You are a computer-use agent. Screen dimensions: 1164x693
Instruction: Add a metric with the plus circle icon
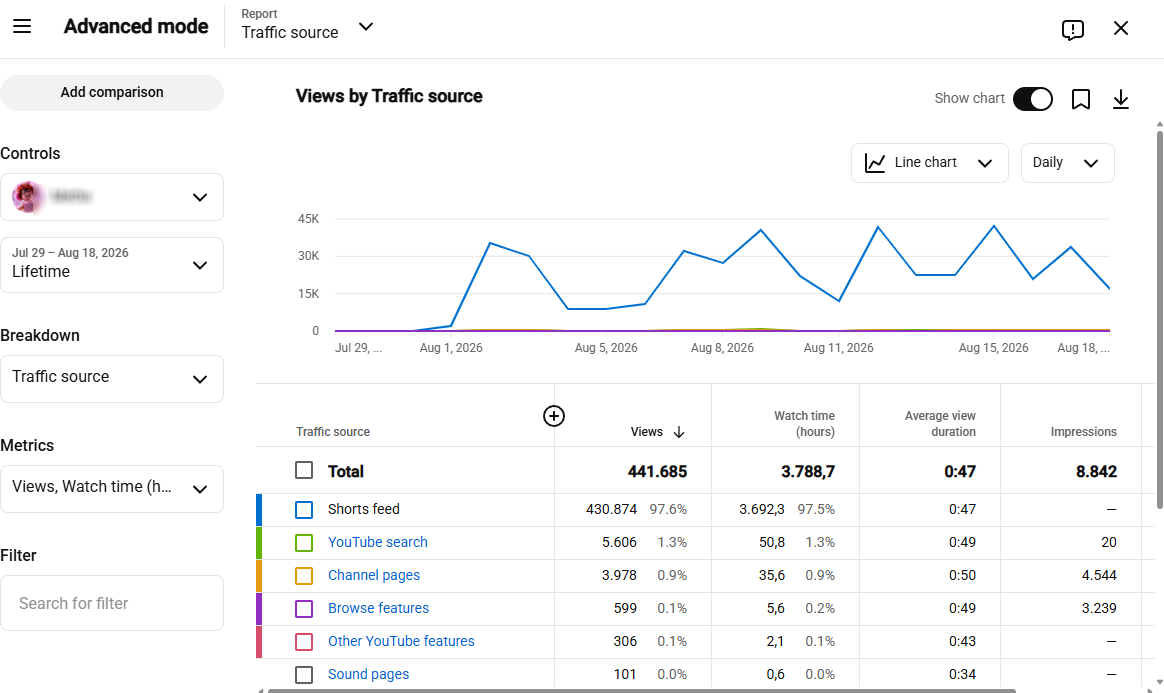point(554,416)
